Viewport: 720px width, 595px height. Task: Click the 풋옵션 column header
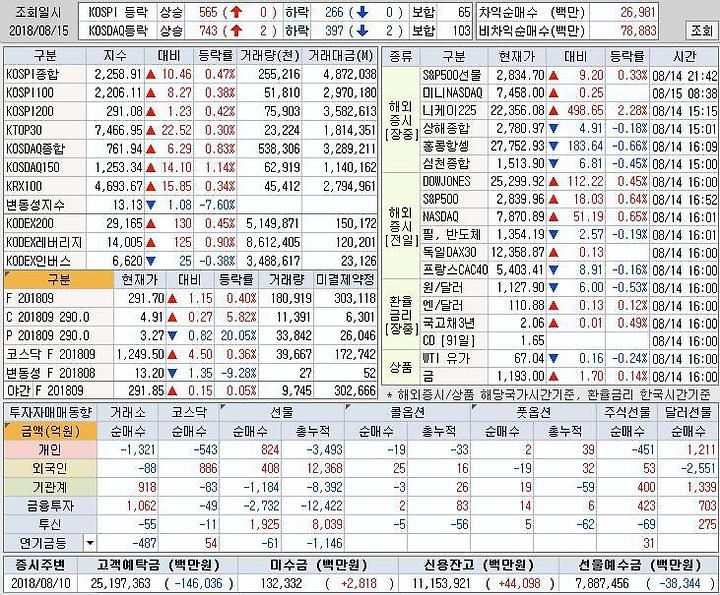[534, 412]
